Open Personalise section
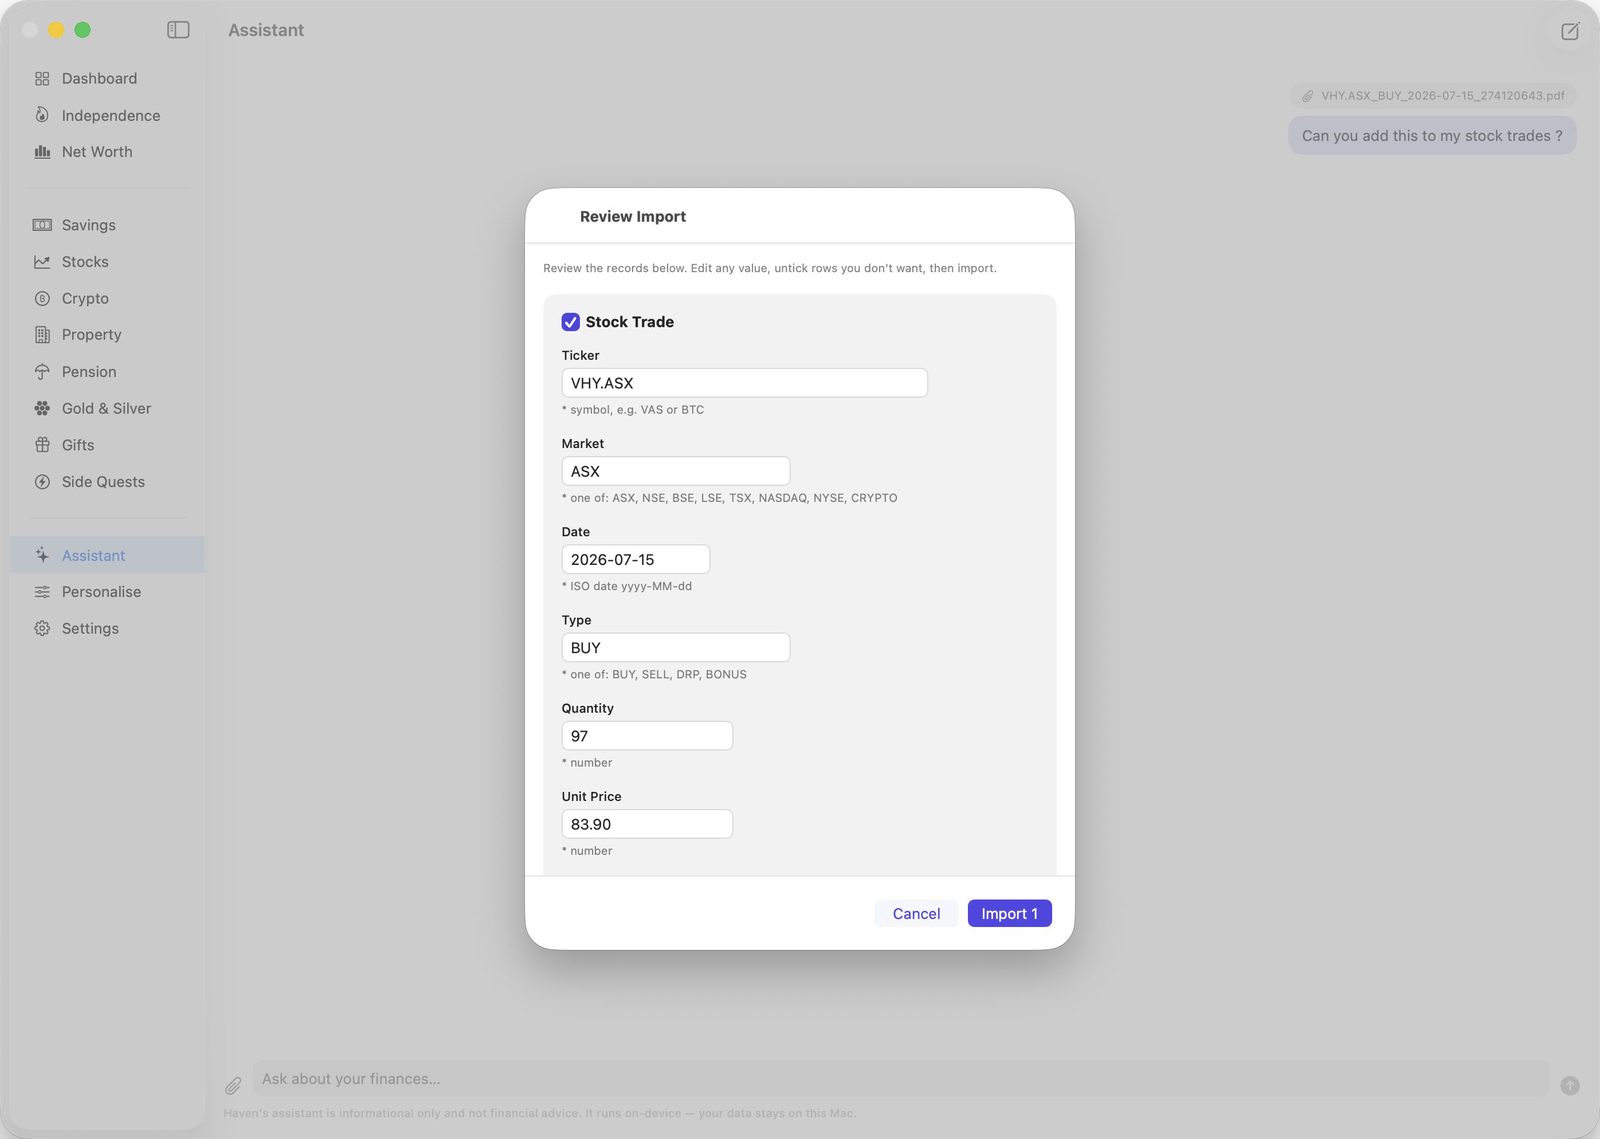Viewport: 1600px width, 1139px height. 107,592
